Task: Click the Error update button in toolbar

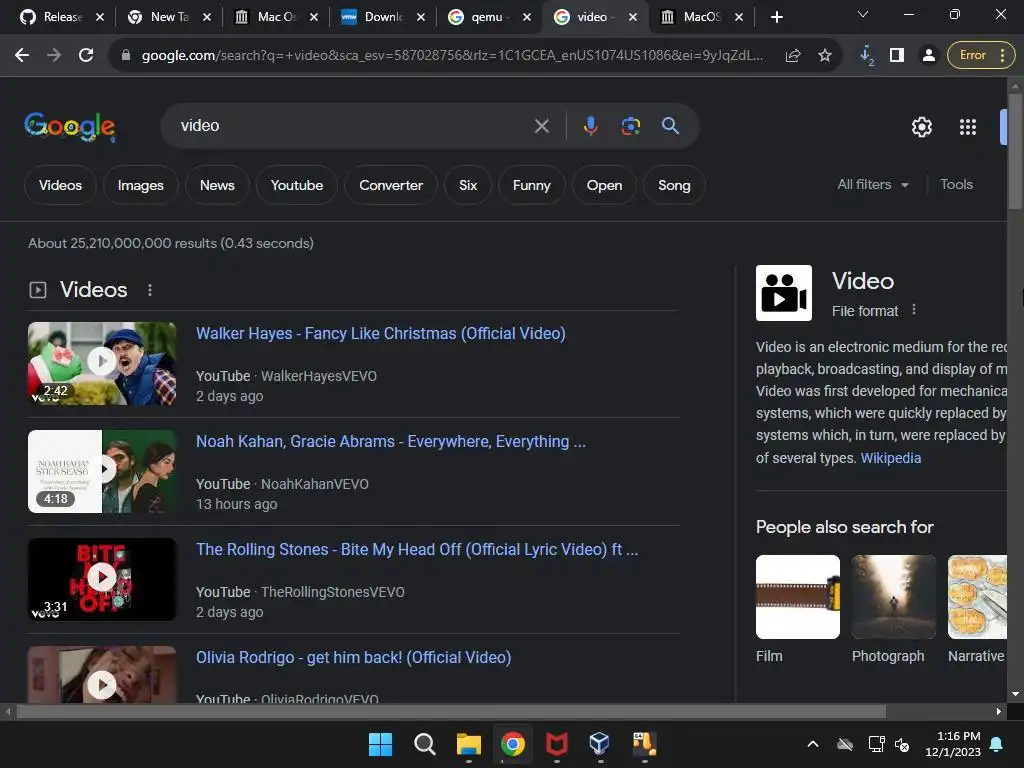Action: (x=982, y=56)
